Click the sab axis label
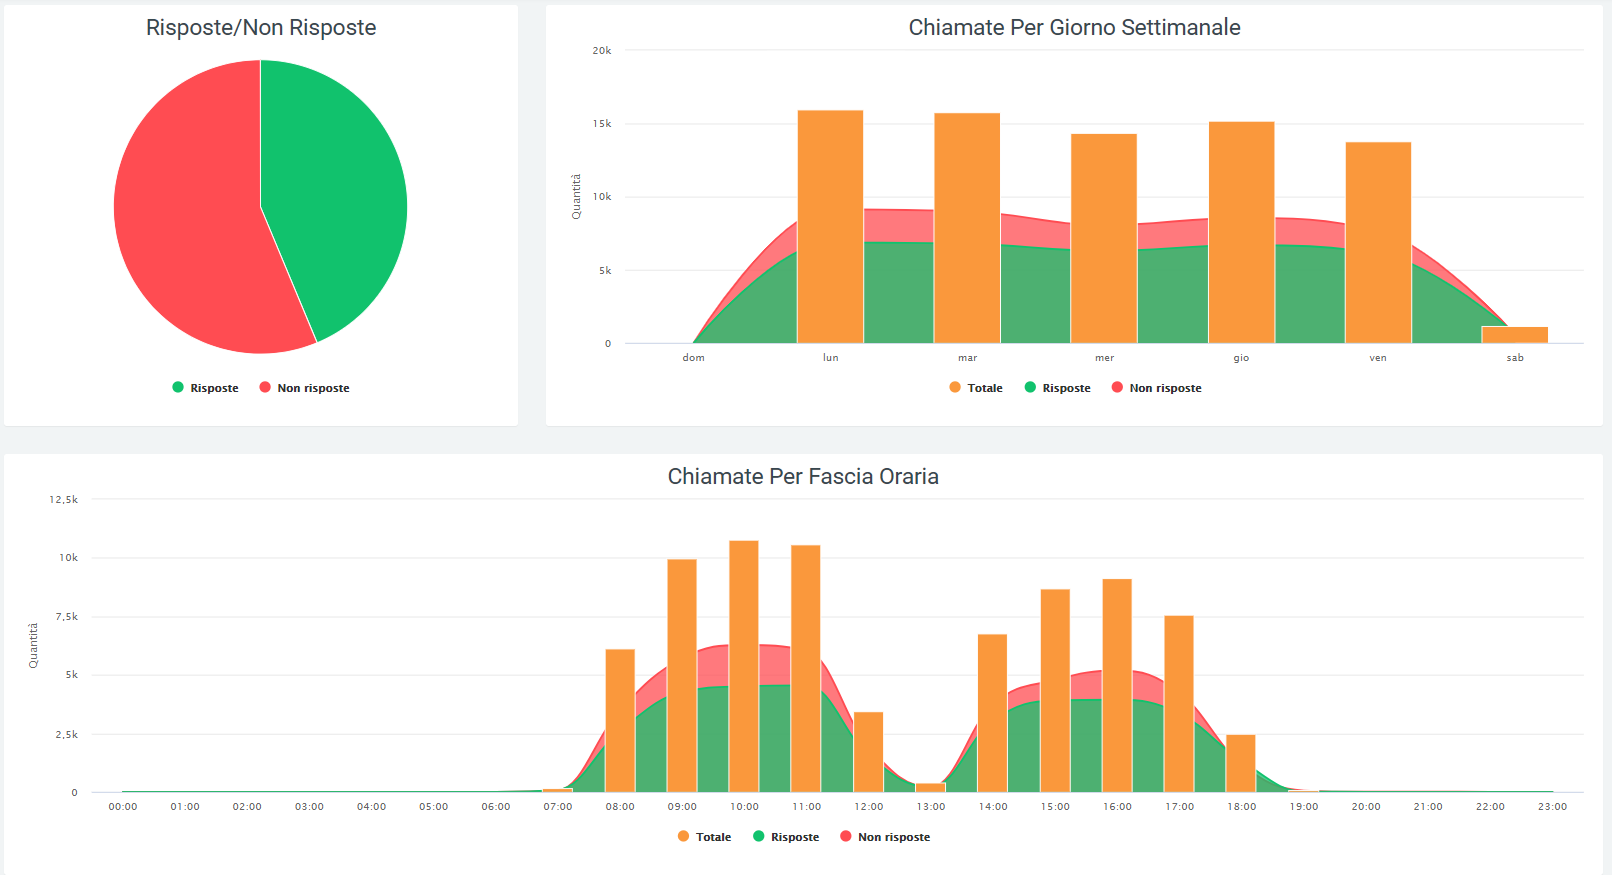 (x=1515, y=358)
